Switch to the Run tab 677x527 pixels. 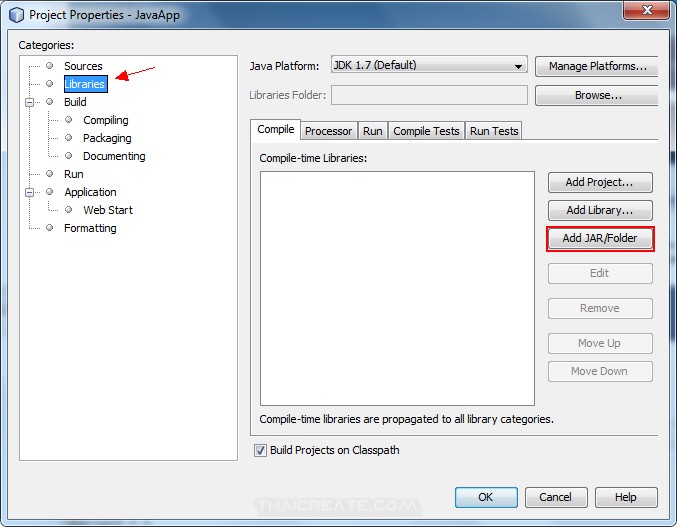pos(373,131)
